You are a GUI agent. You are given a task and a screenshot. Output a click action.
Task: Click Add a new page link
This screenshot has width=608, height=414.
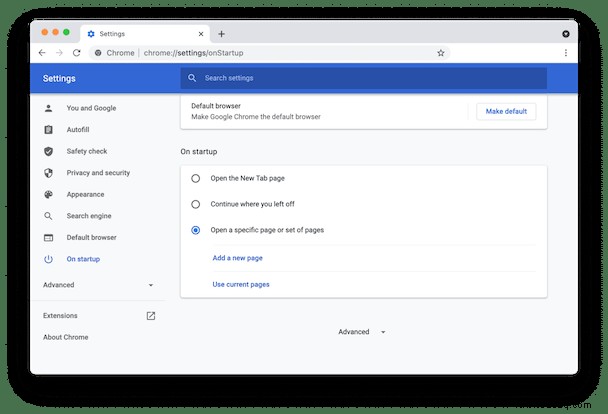(x=237, y=258)
